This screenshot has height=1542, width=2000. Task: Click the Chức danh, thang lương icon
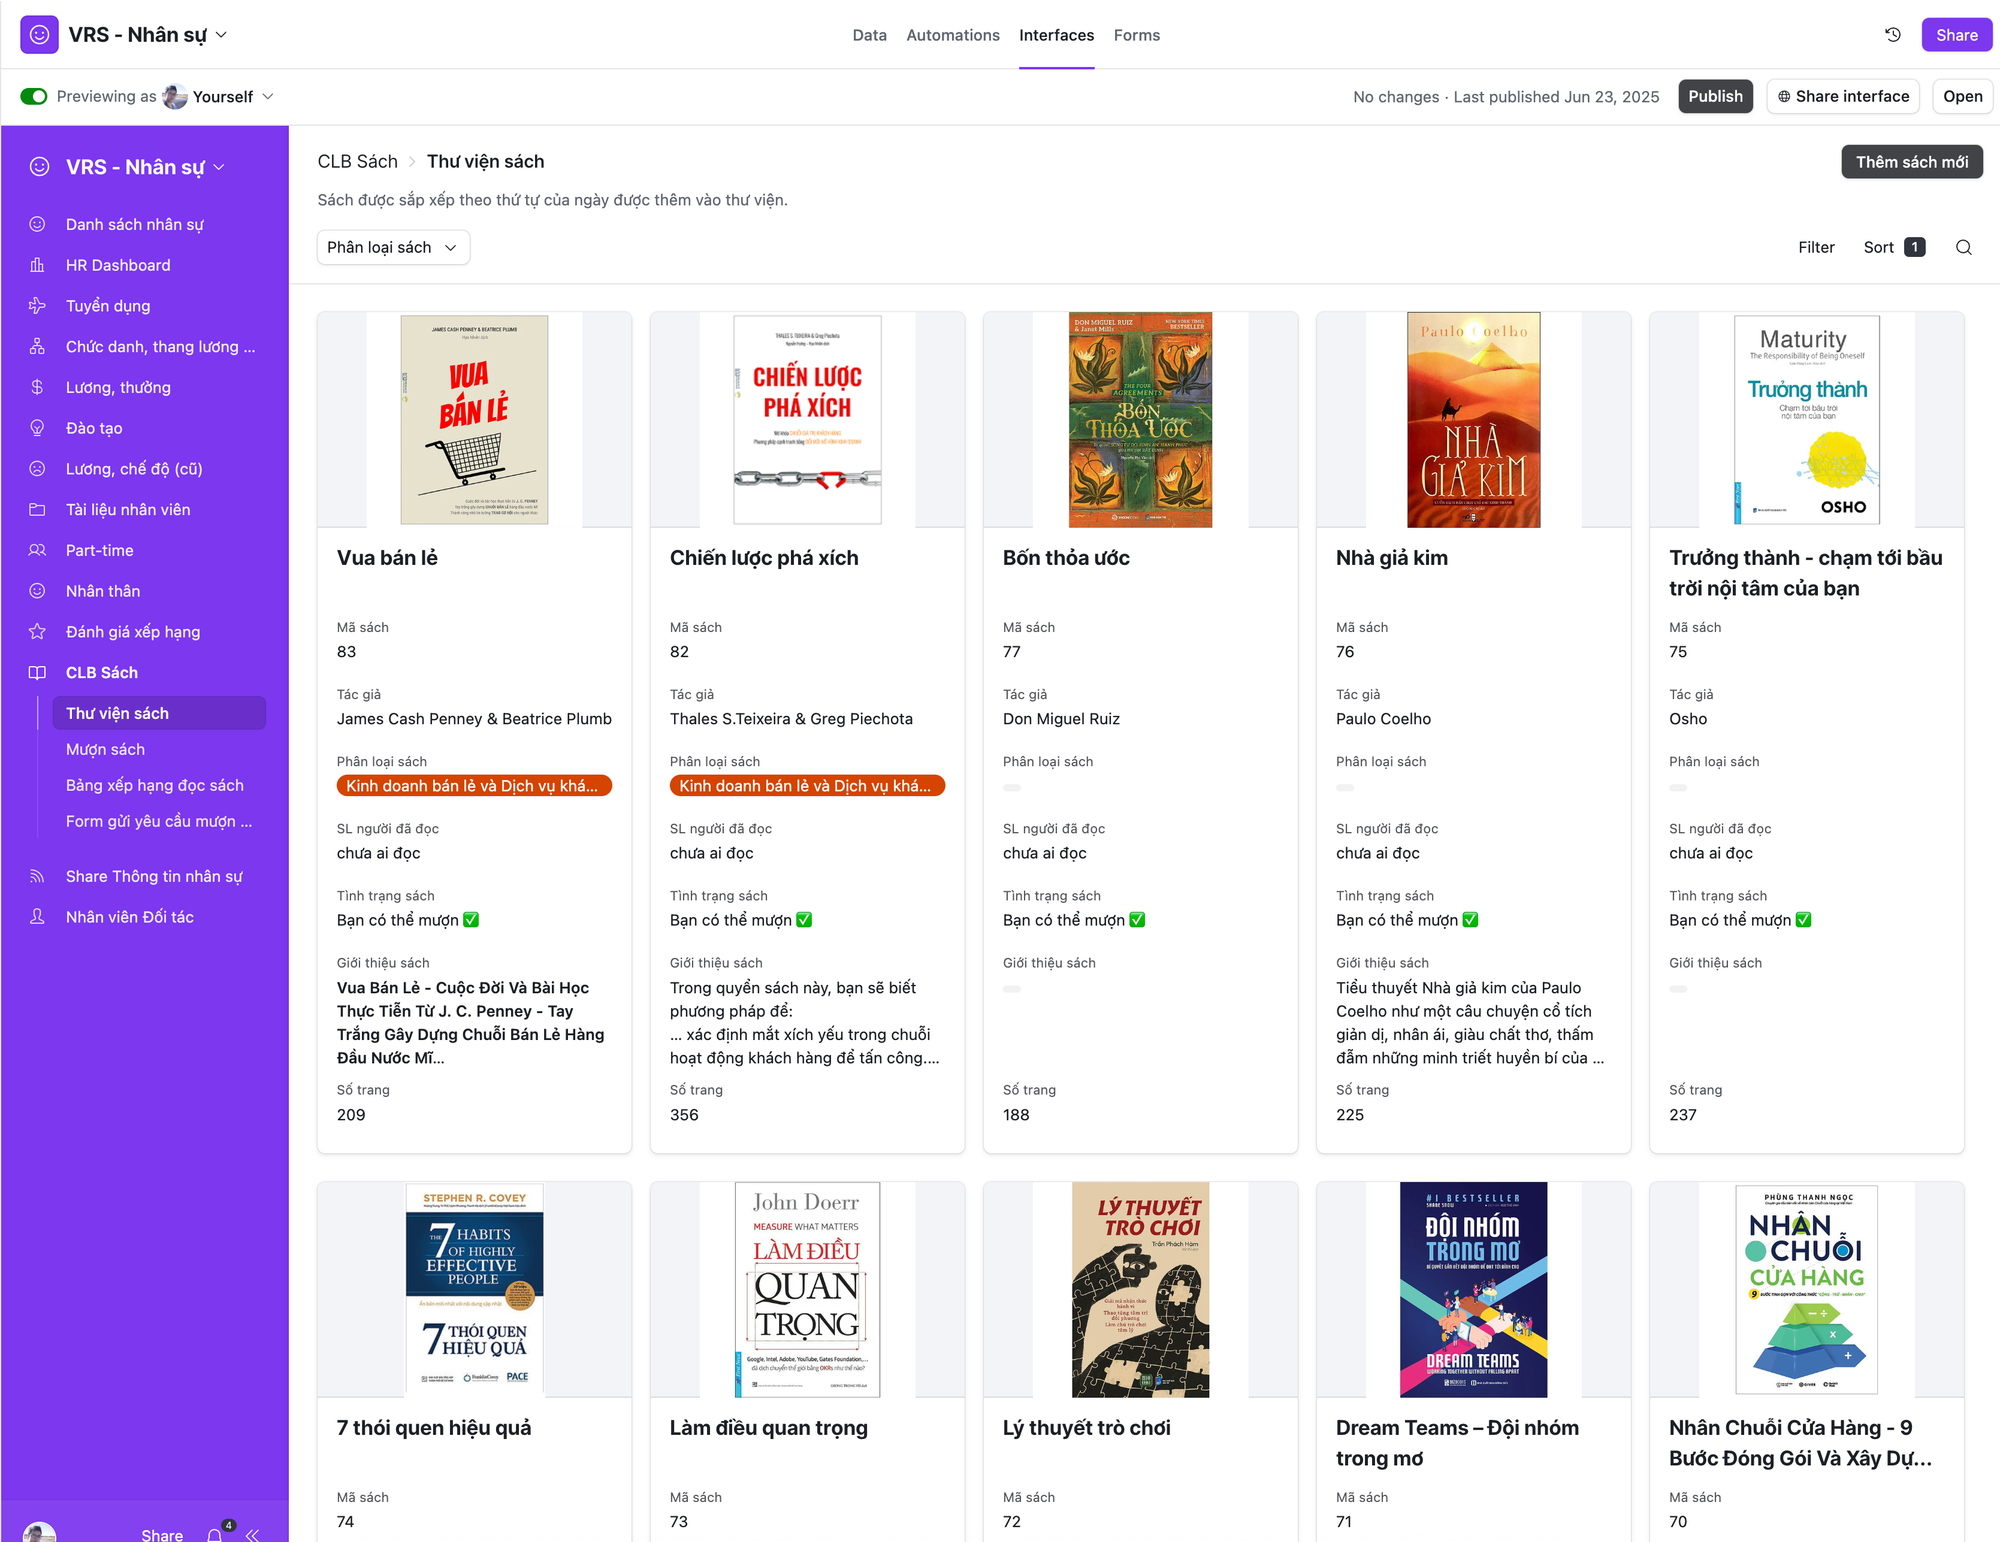[37, 347]
